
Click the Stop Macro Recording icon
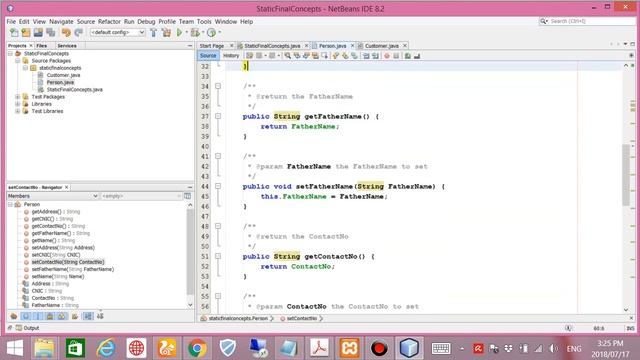point(396,56)
